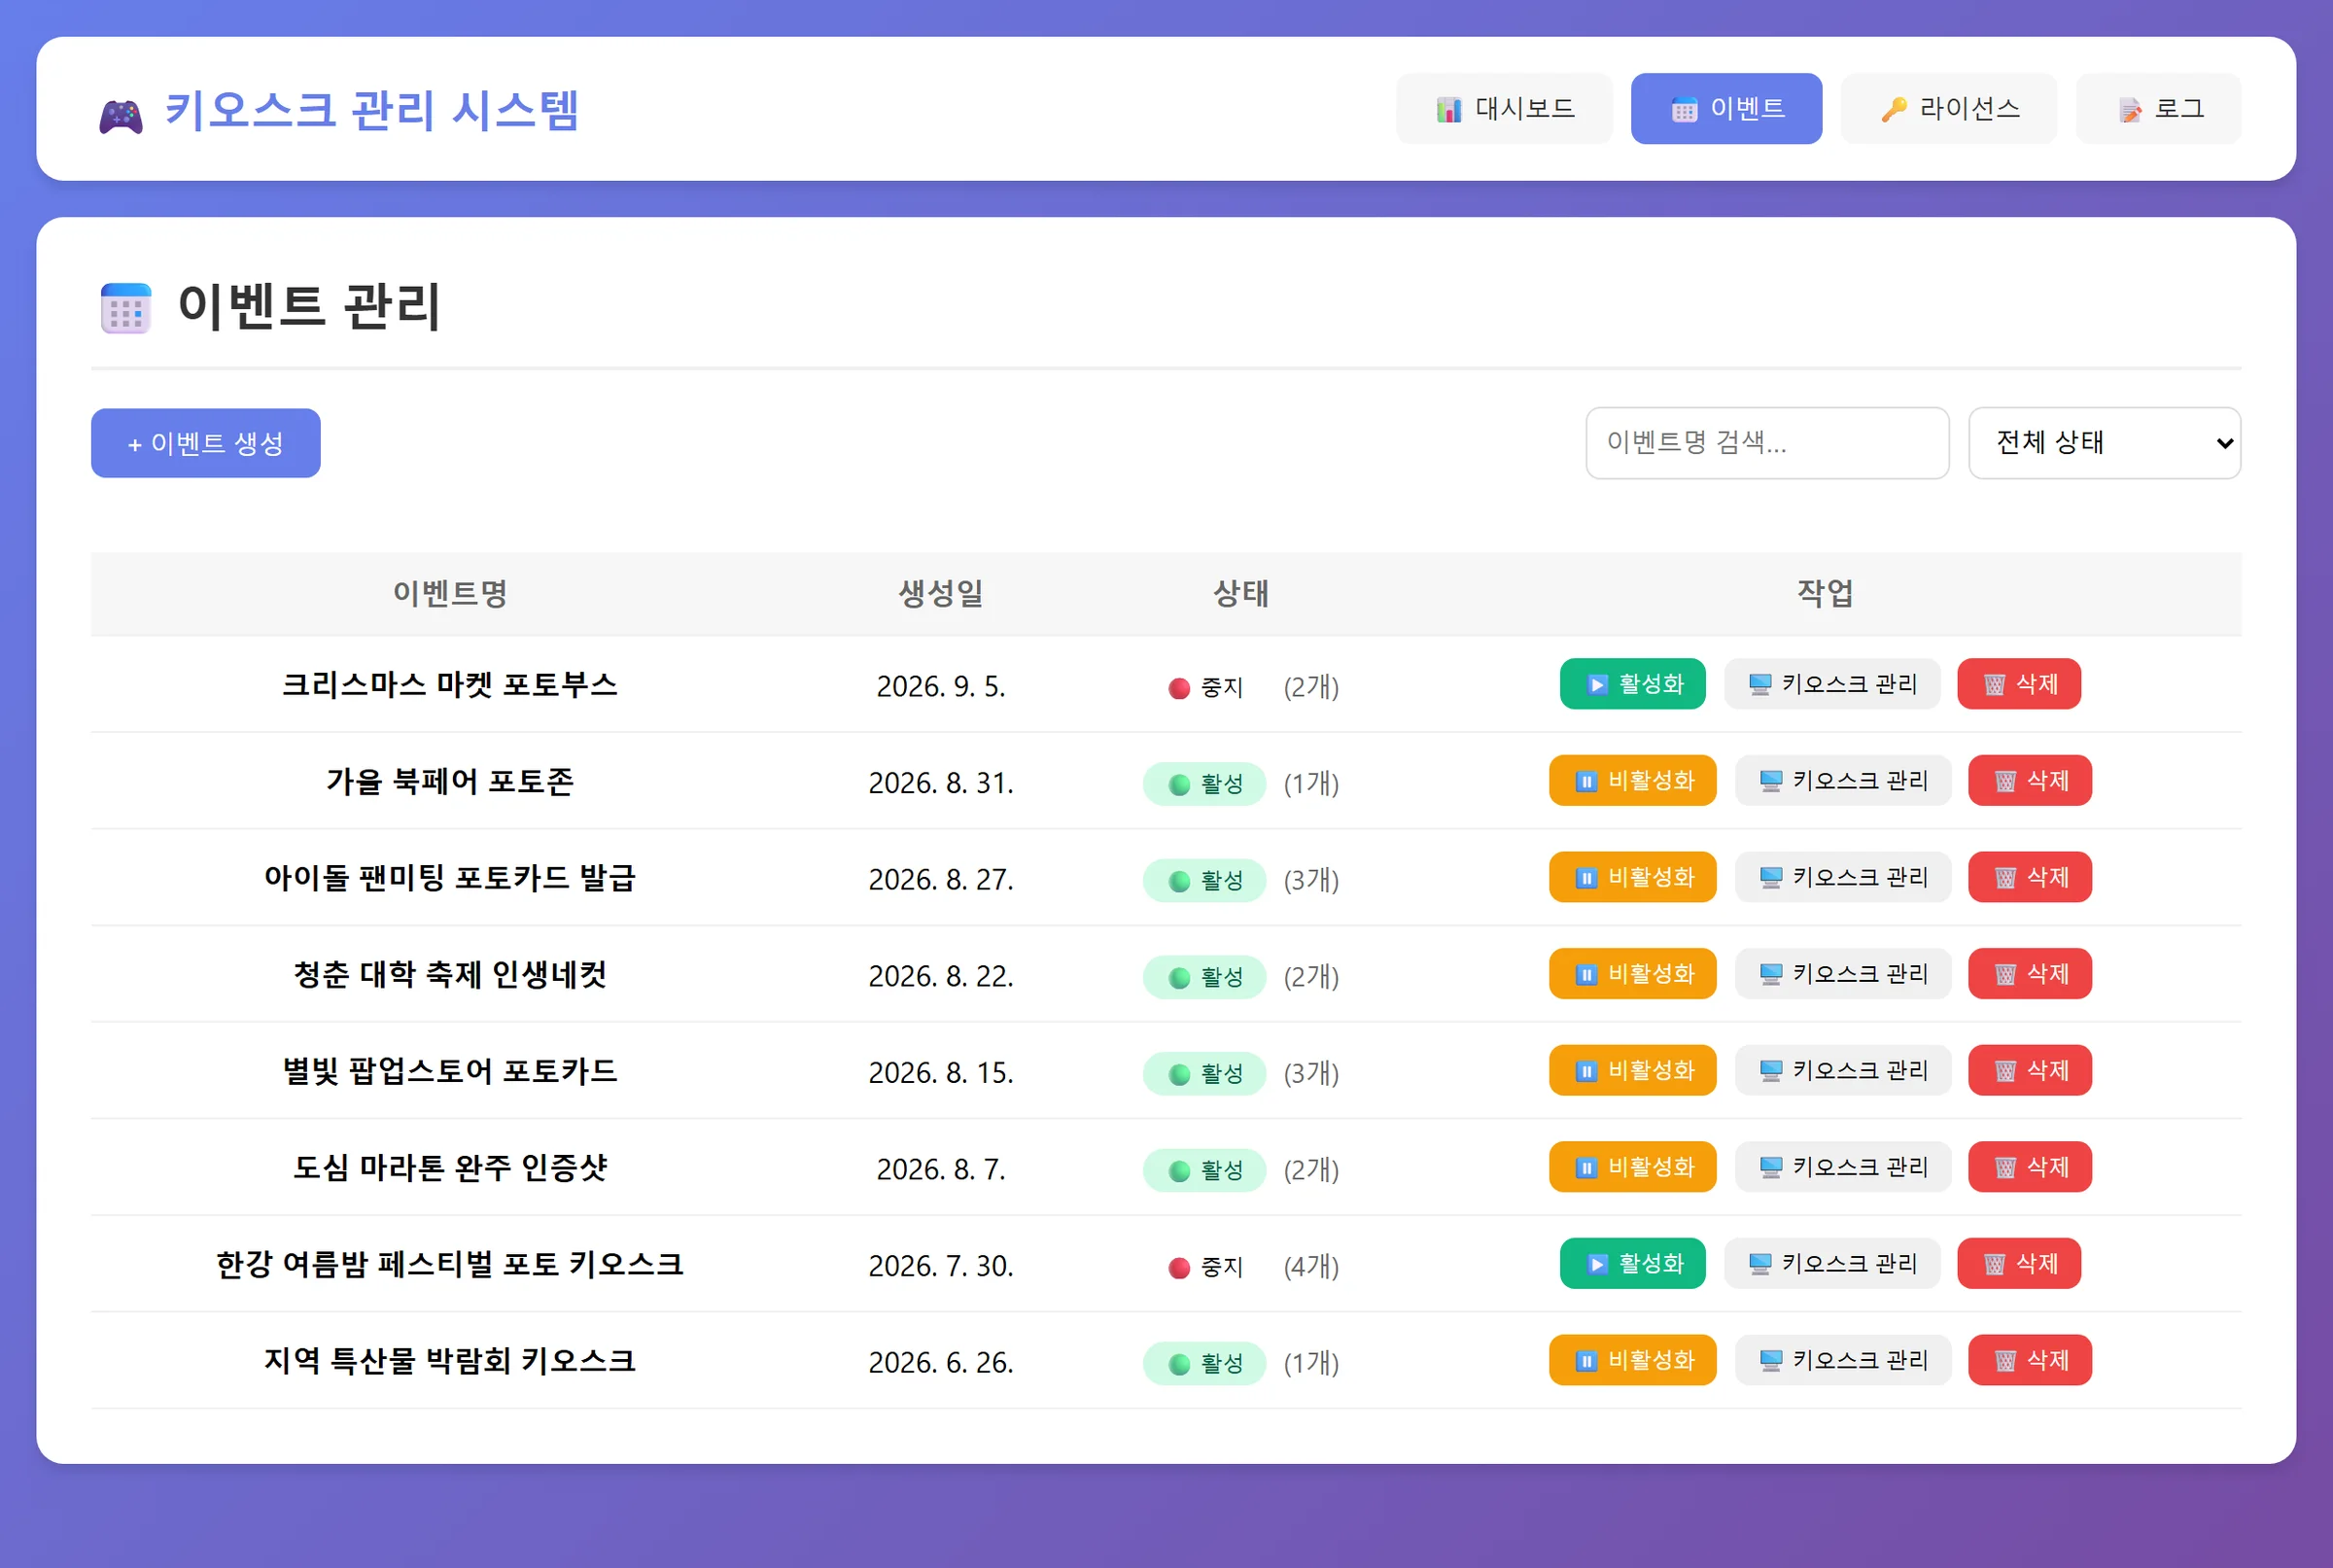The image size is (2333, 1568).
Task: Open 키오스크 관리 for 크리스마스 마켓 포토부스
Action: [1832, 684]
